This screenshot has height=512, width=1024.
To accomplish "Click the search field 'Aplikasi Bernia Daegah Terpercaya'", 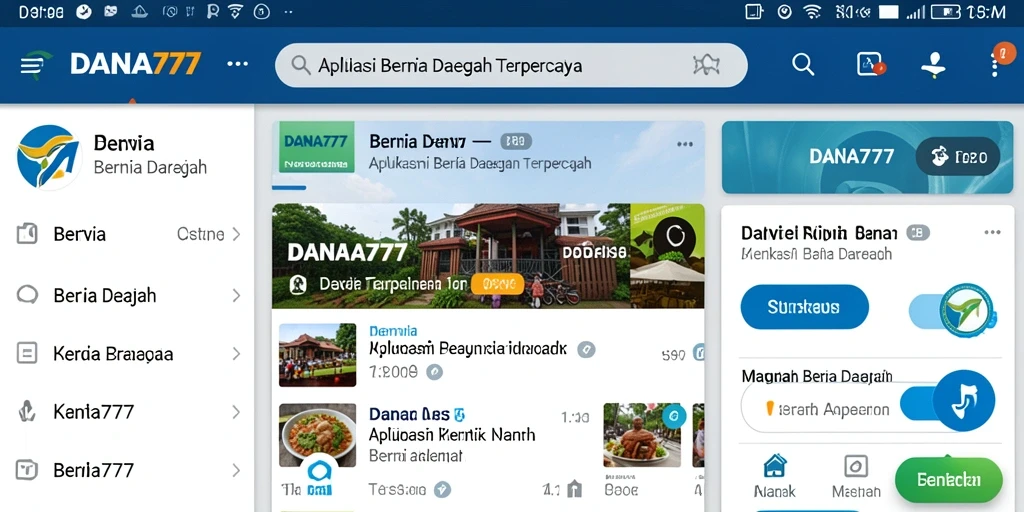I will click(511, 65).
